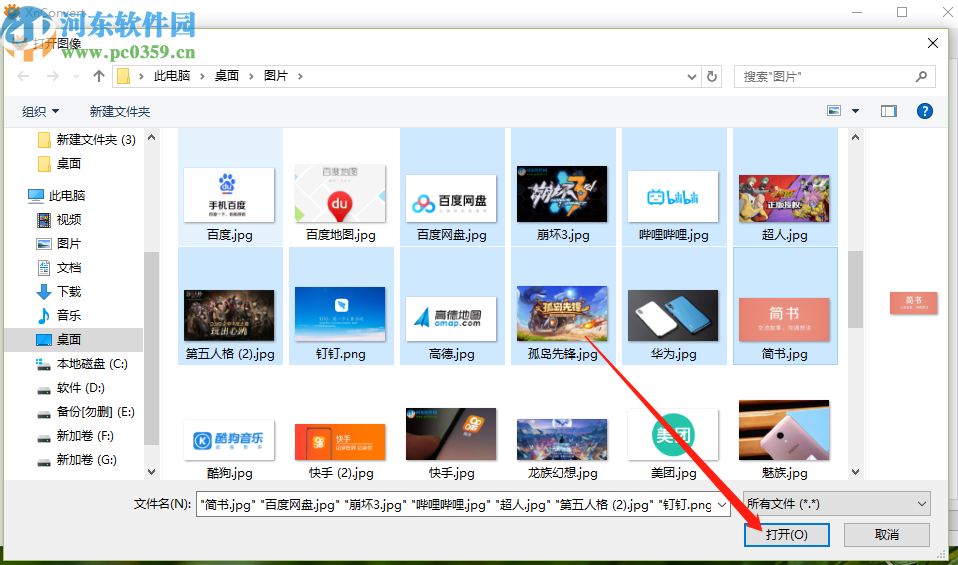Select the 快手.jpg thumbnail

point(452,435)
